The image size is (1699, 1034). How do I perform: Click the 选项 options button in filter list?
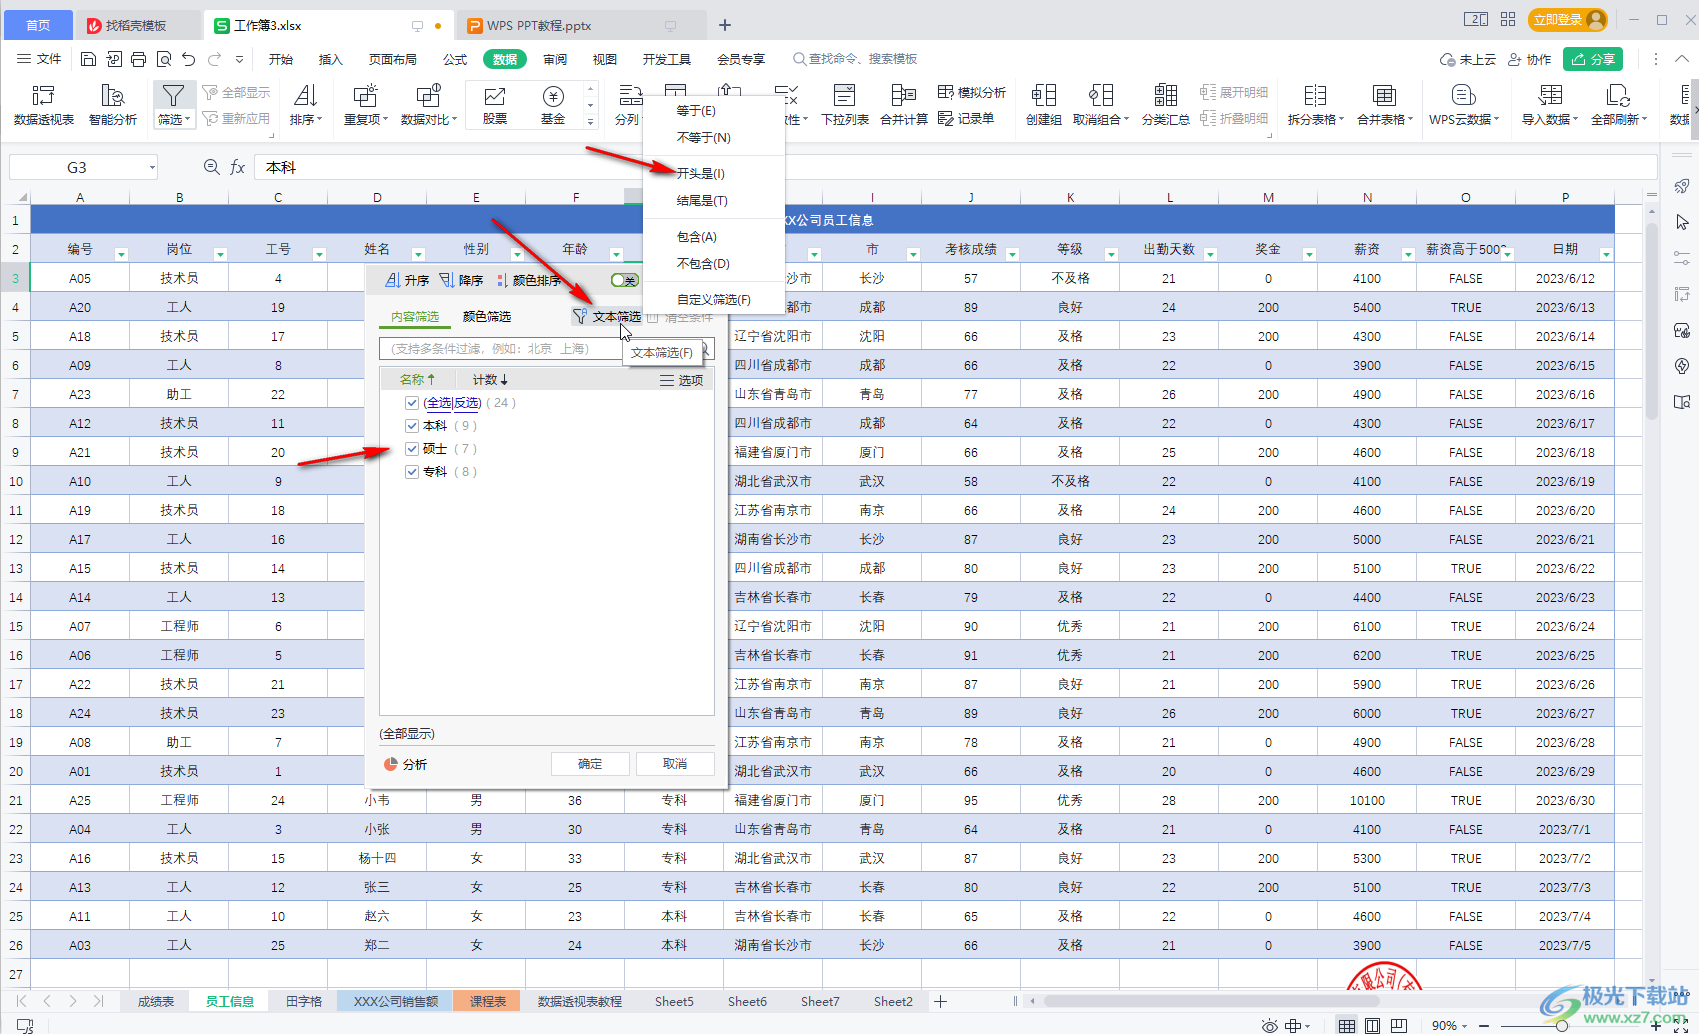click(x=681, y=380)
